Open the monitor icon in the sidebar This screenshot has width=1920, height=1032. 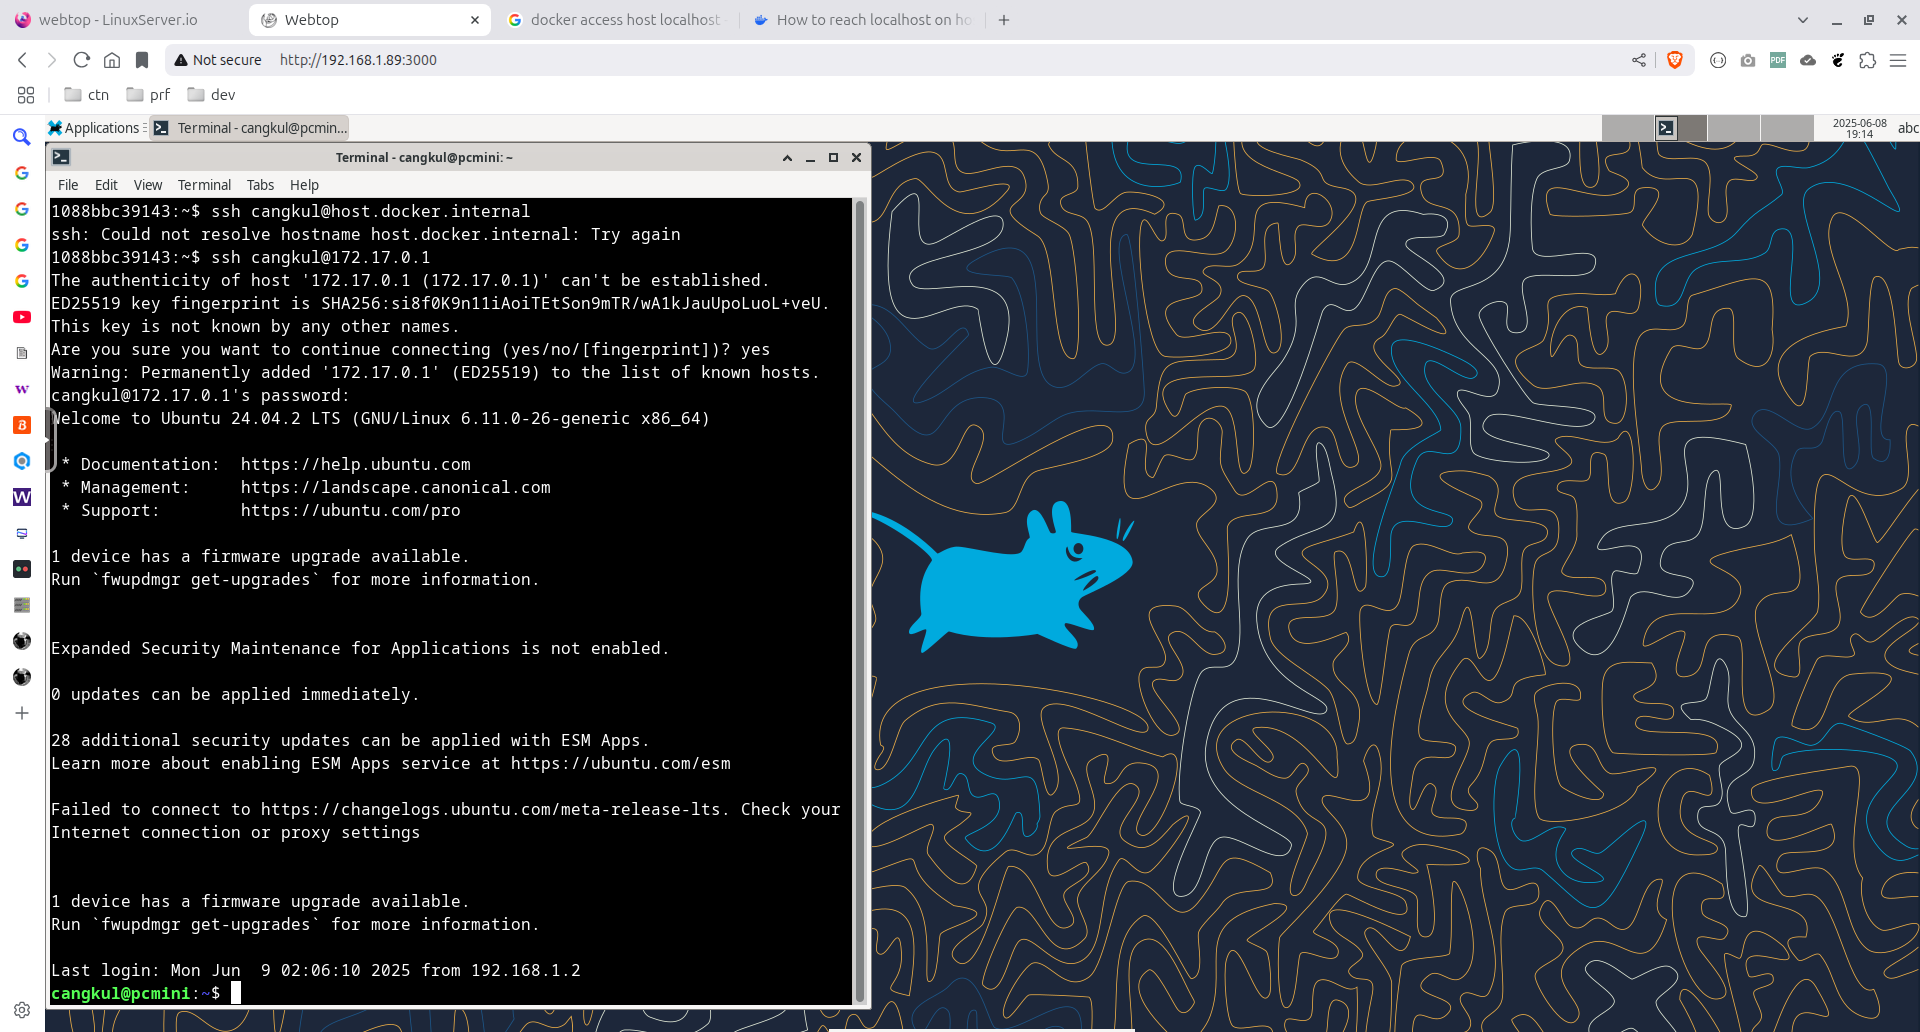tap(22, 533)
